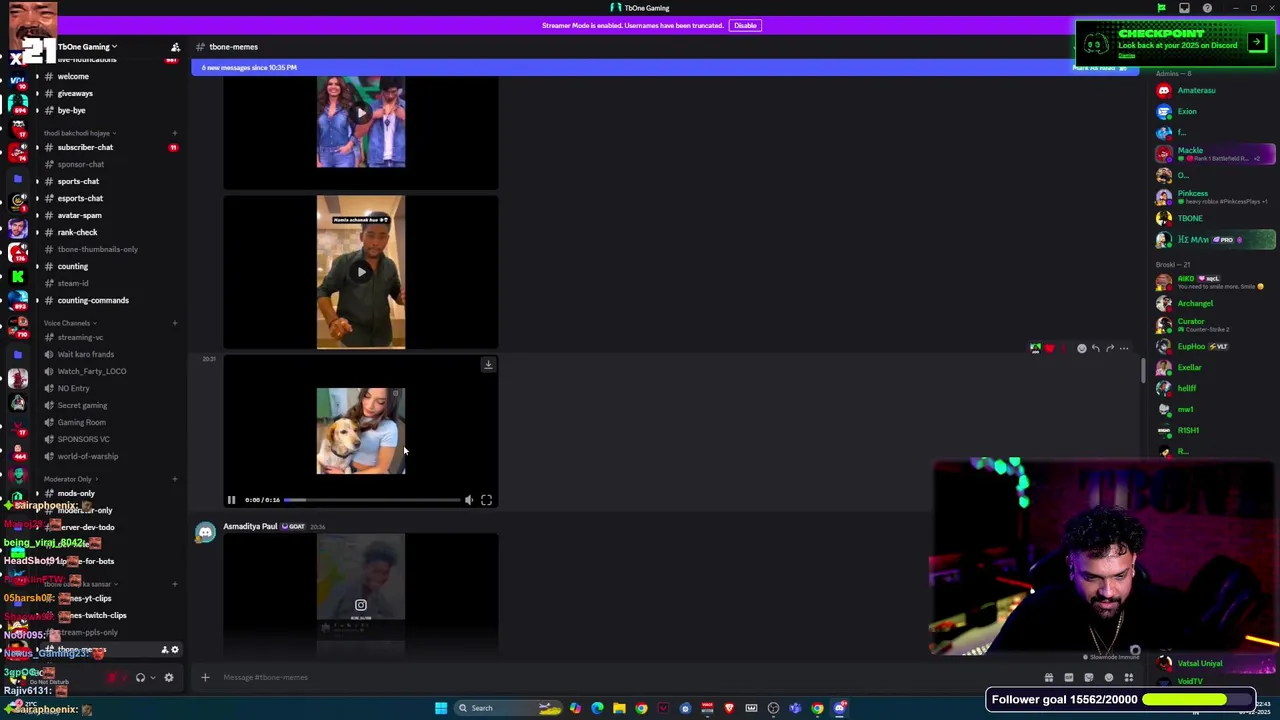The width and height of the screenshot is (1280, 720).
Task: Join the Secret gaming voice channel
Action: point(82,405)
